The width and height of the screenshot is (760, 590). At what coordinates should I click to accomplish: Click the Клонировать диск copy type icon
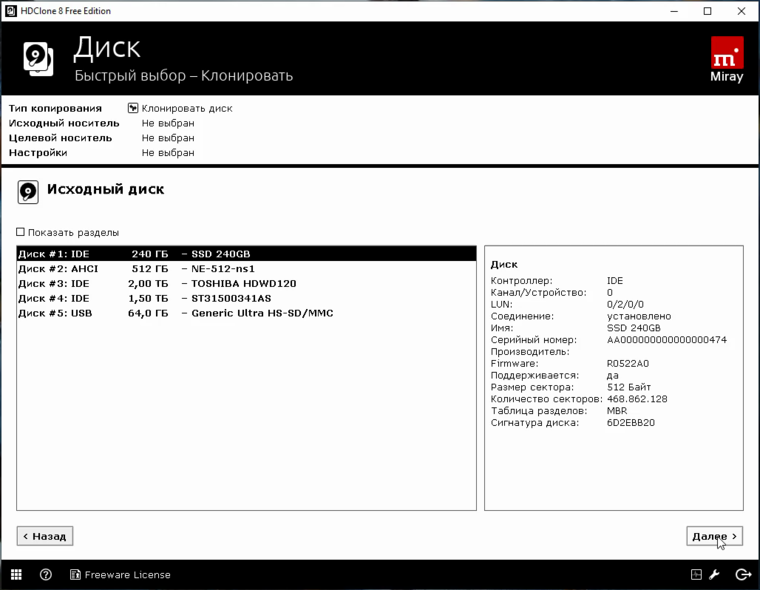133,108
